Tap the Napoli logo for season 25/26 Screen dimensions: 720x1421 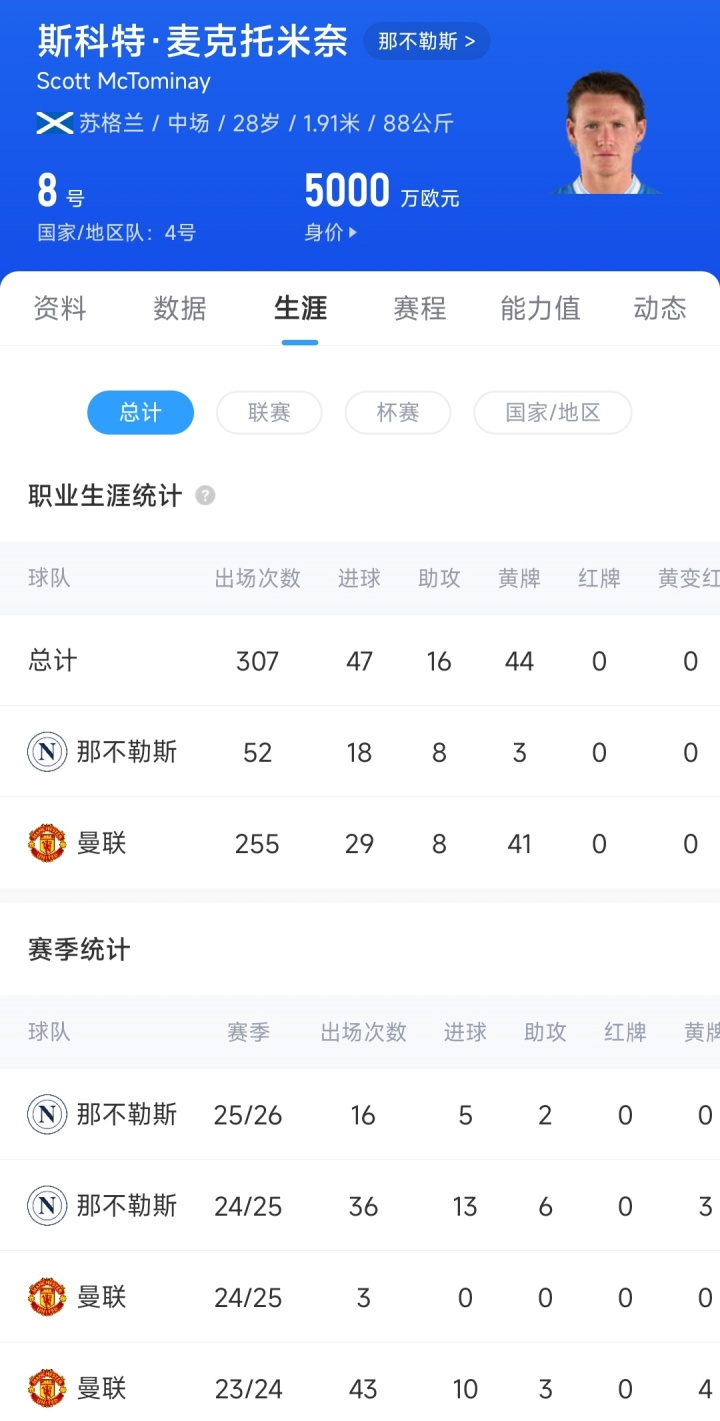point(47,1115)
